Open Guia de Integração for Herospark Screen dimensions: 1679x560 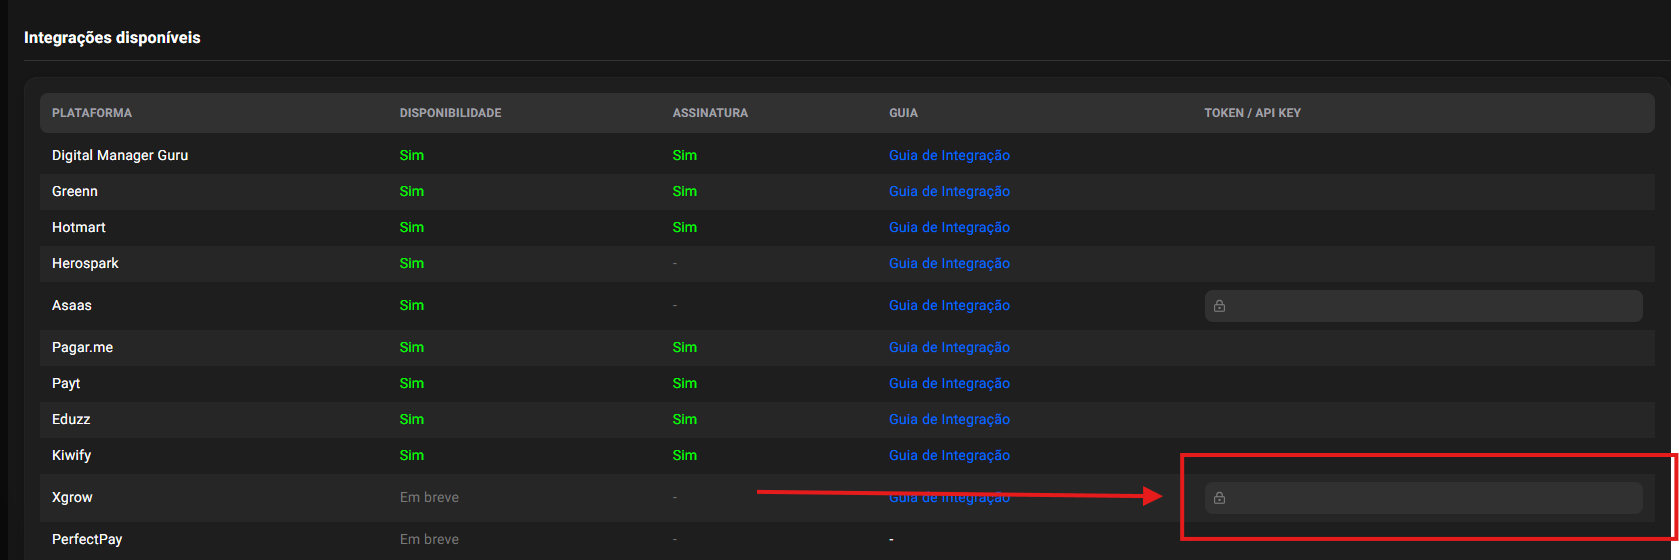coord(949,263)
